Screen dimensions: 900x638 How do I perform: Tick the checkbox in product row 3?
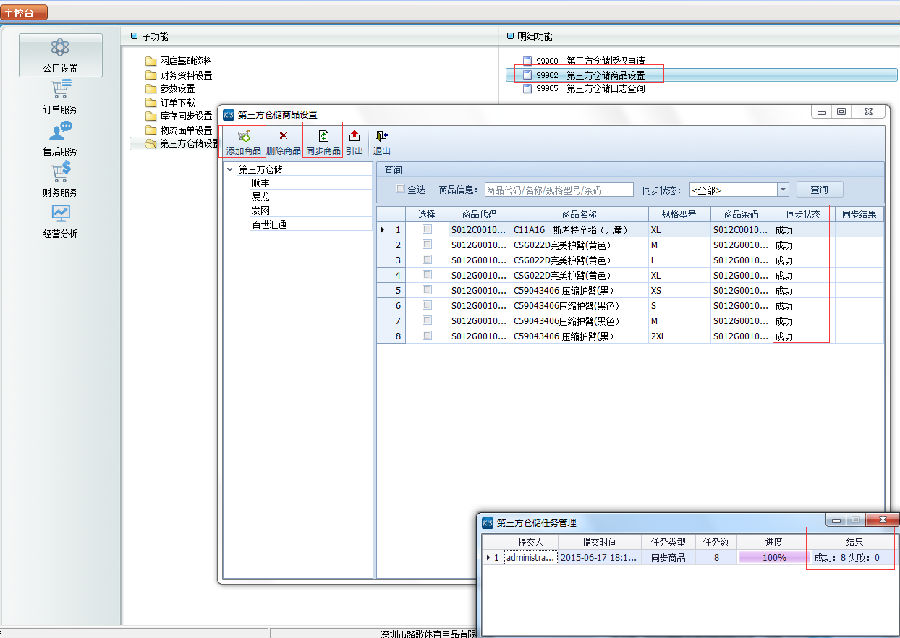point(427,259)
